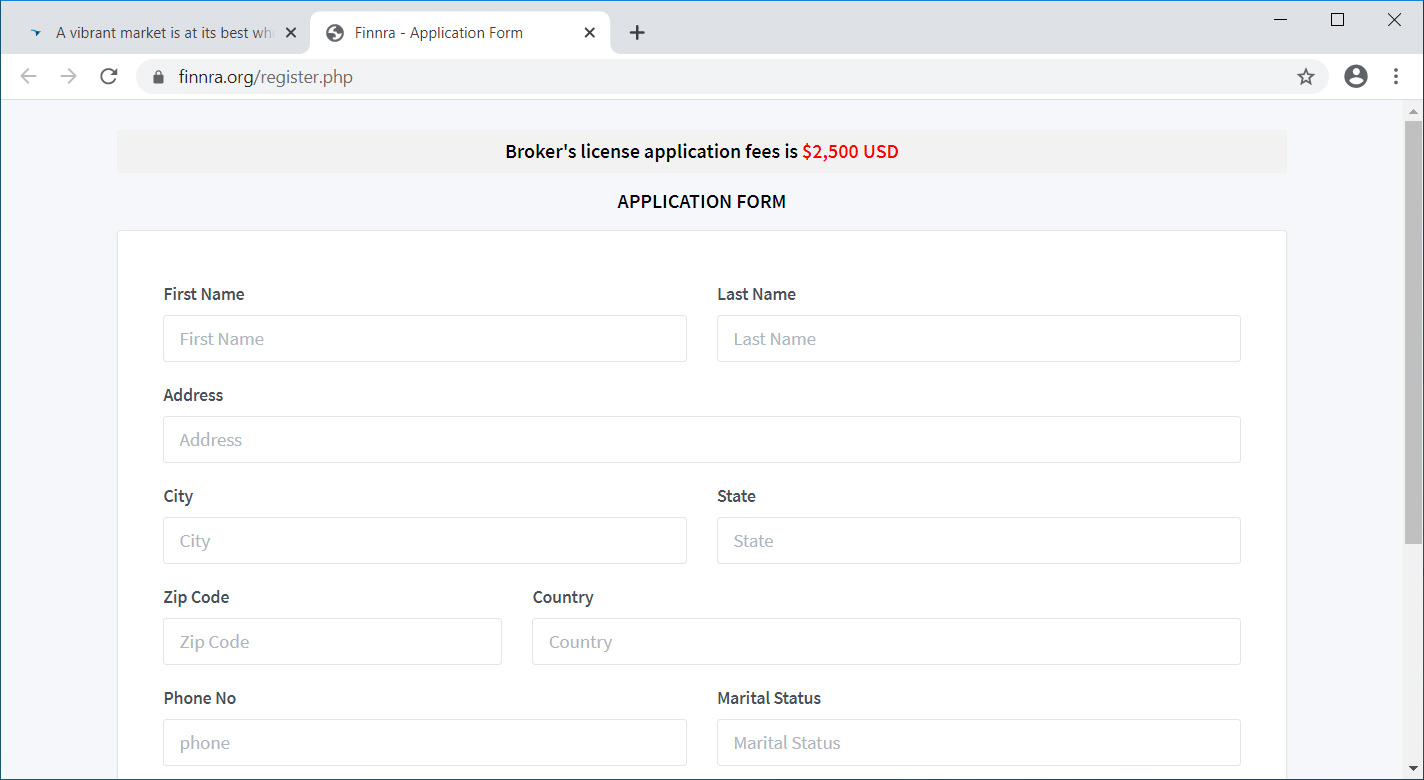
Task: Click the 'APPLICATION FORM' heading
Action: pyautogui.click(x=702, y=202)
